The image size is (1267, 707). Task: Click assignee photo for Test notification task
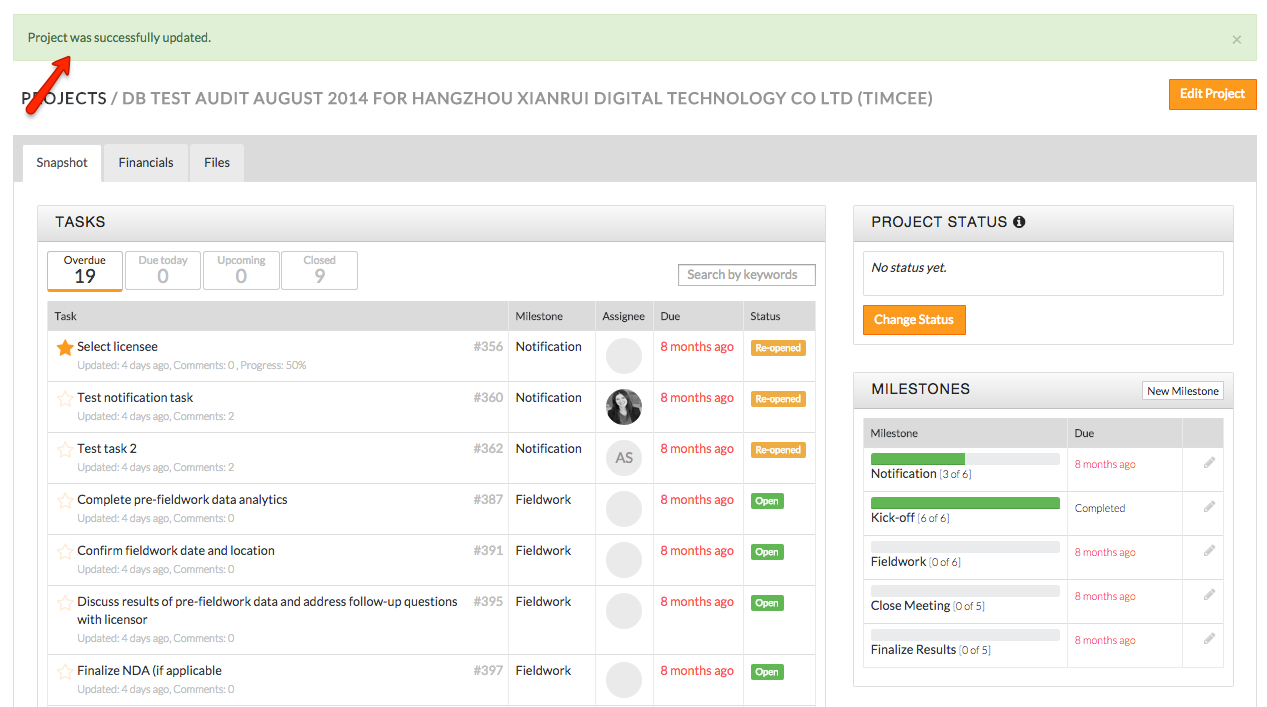point(624,407)
